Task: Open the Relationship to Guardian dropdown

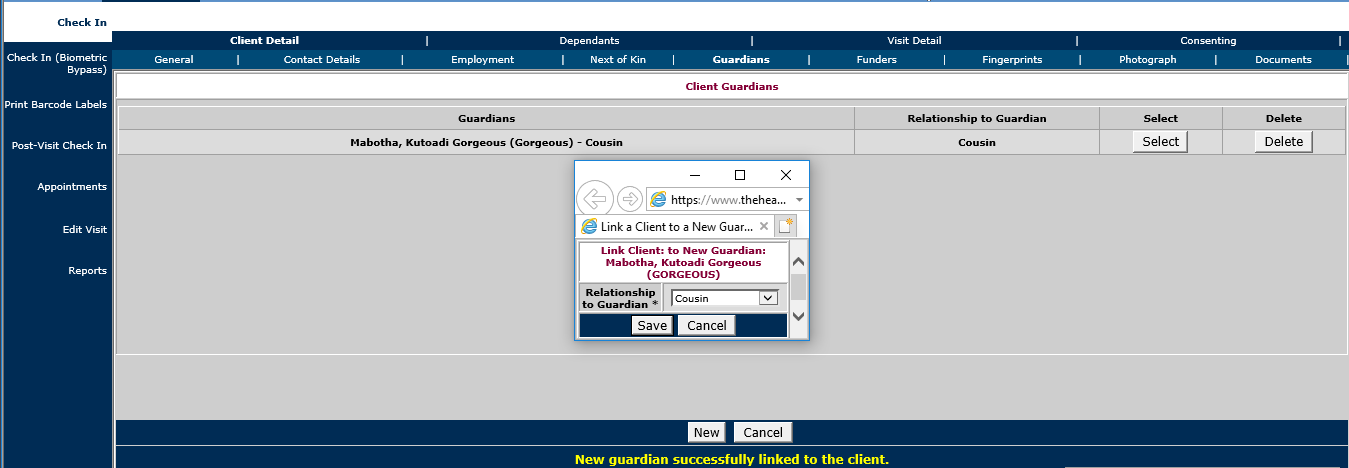Action: click(x=725, y=298)
